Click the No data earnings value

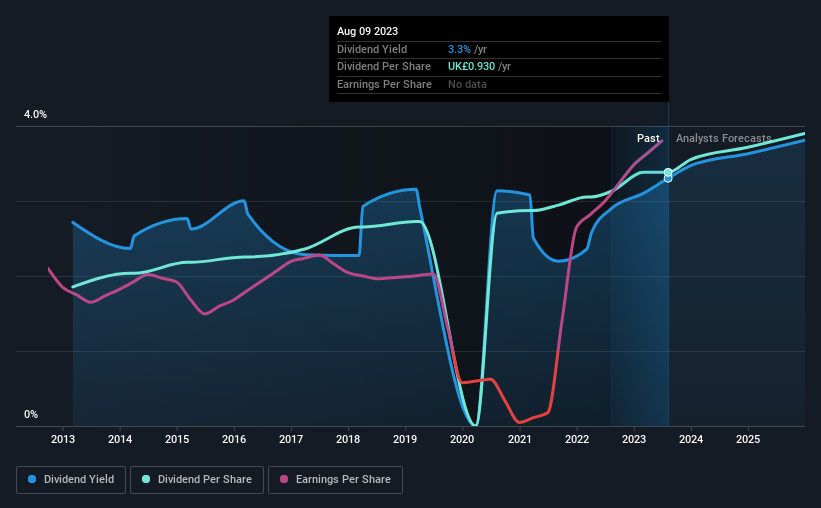tap(467, 84)
